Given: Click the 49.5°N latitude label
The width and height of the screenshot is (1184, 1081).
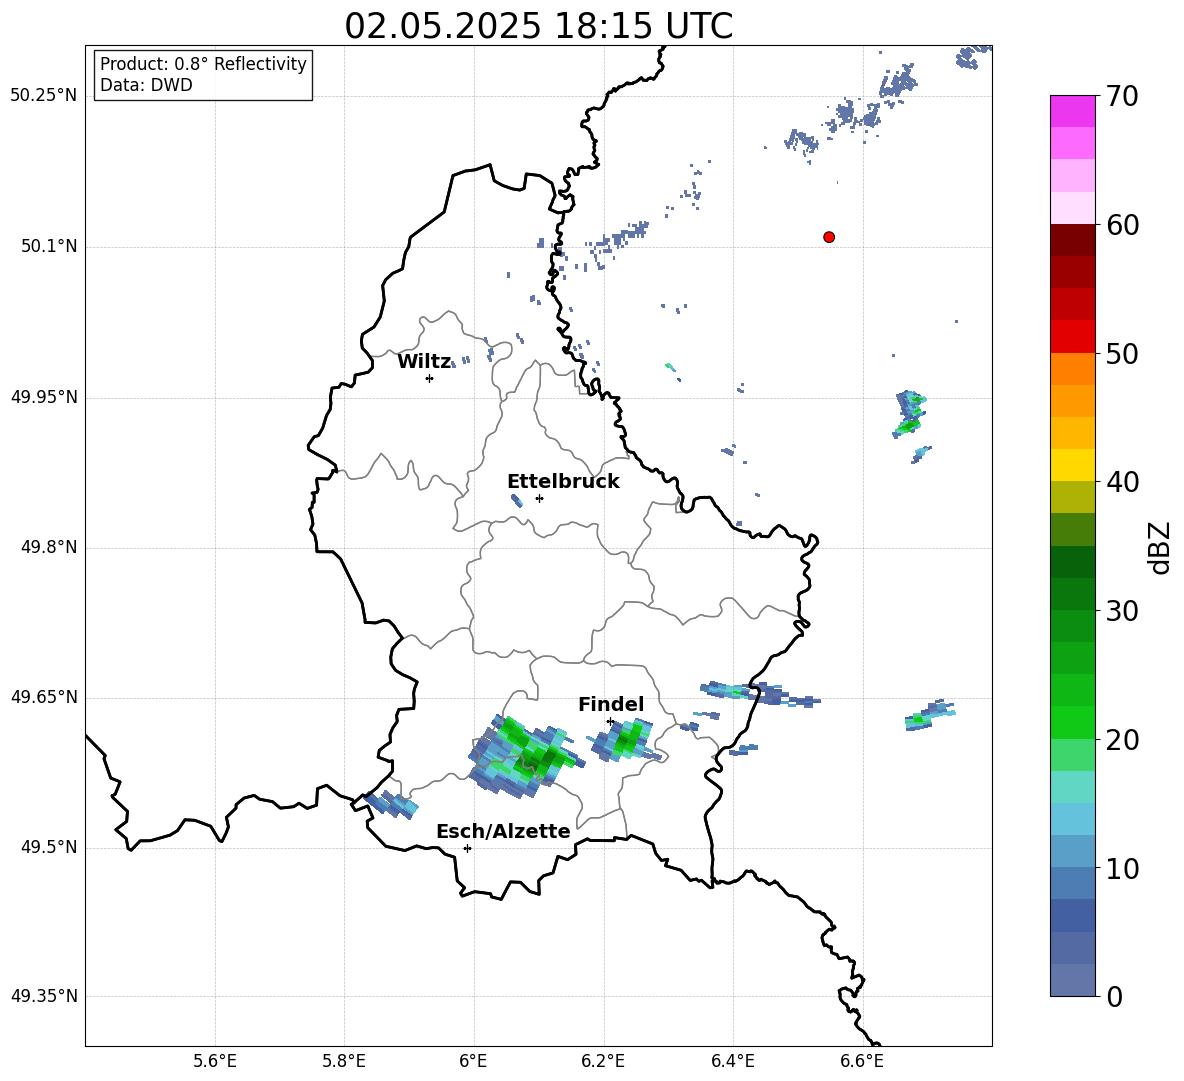Looking at the screenshot, I should [x=49, y=847].
